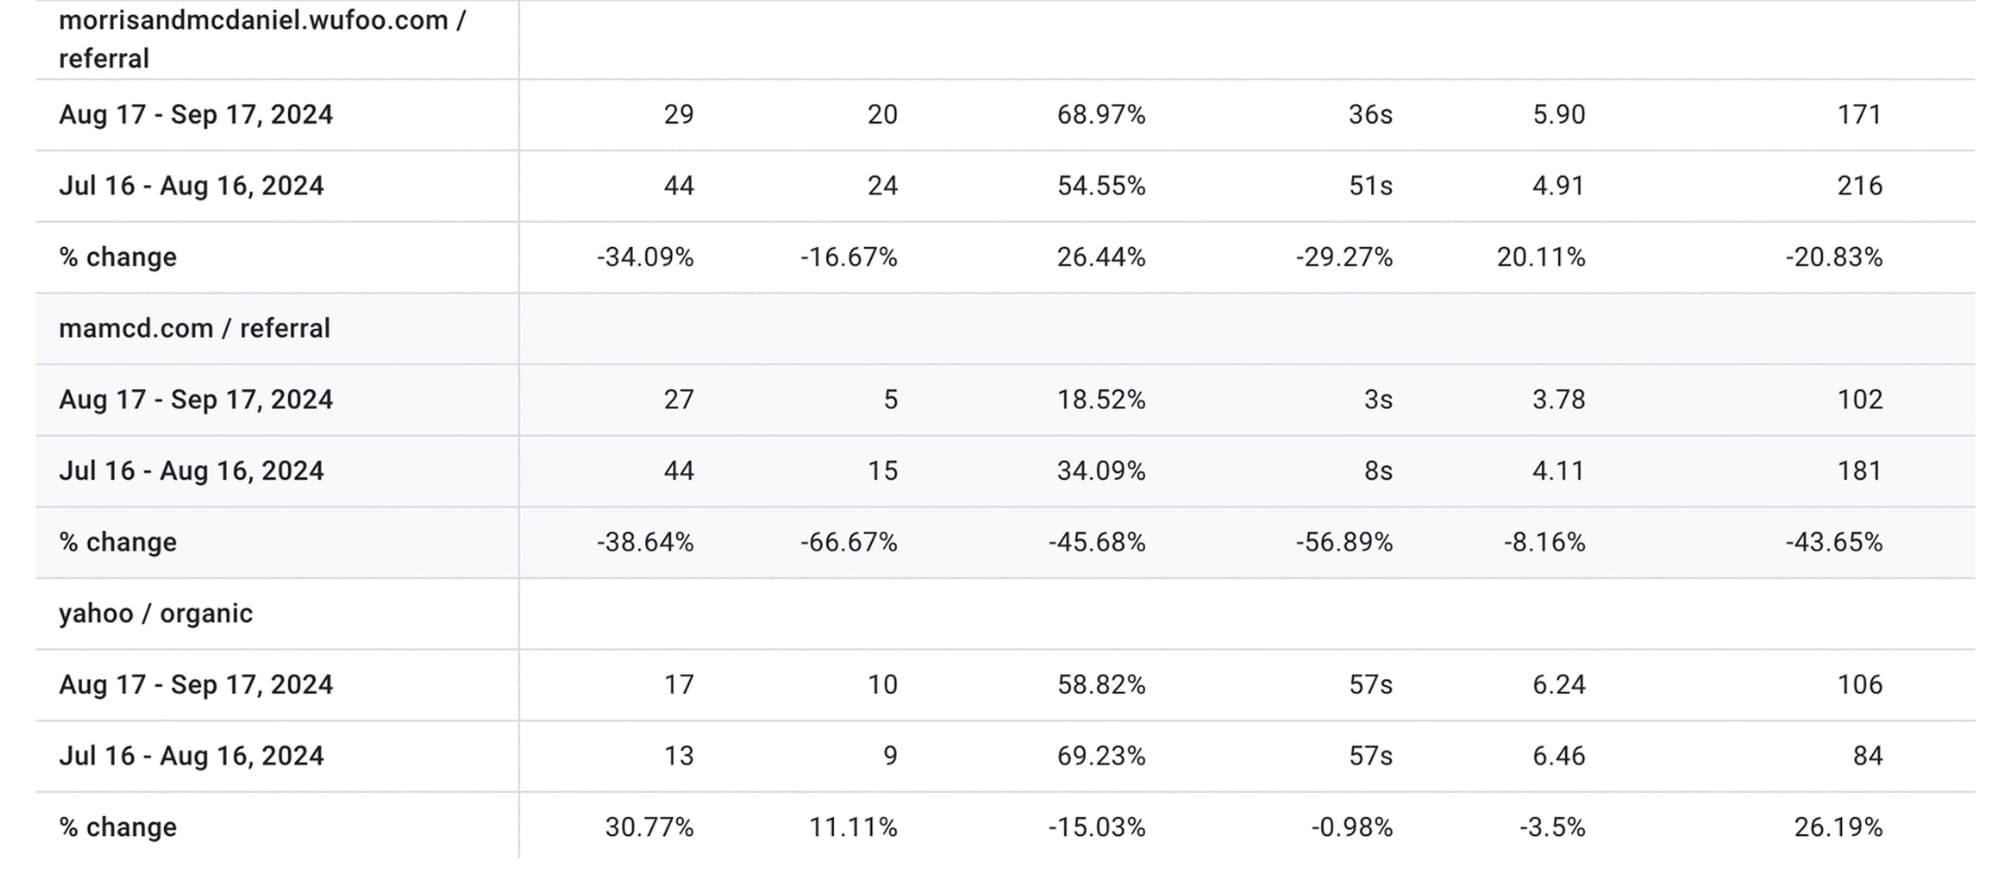
Task: Click the -66.67% change value
Action: 848,542
